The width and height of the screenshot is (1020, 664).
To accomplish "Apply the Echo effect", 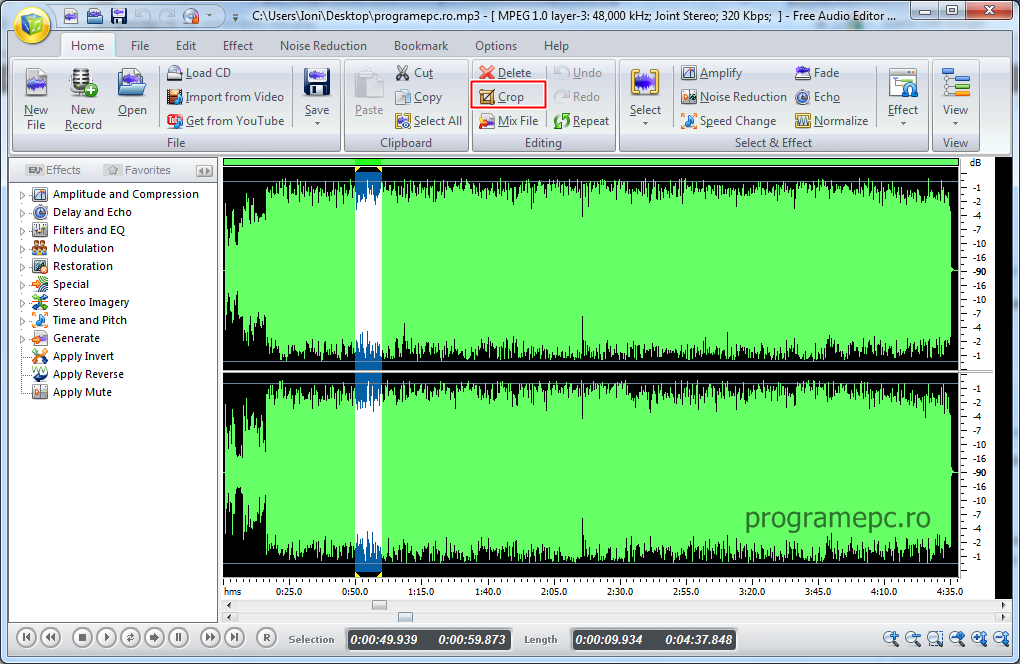I will click(818, 97).
